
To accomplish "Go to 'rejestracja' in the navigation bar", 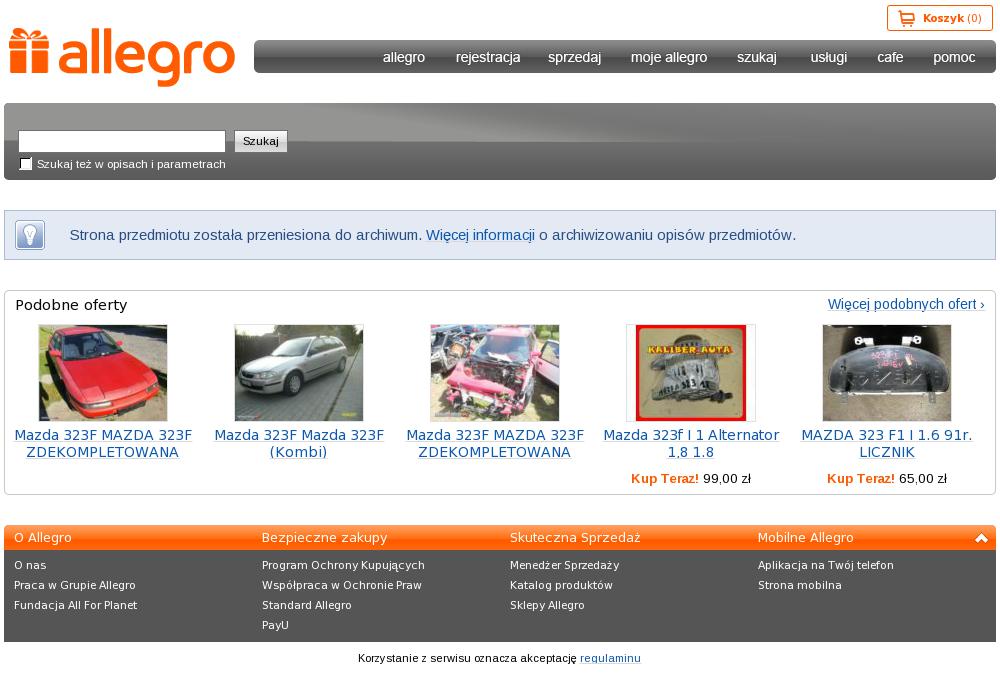I will (488, 57).
